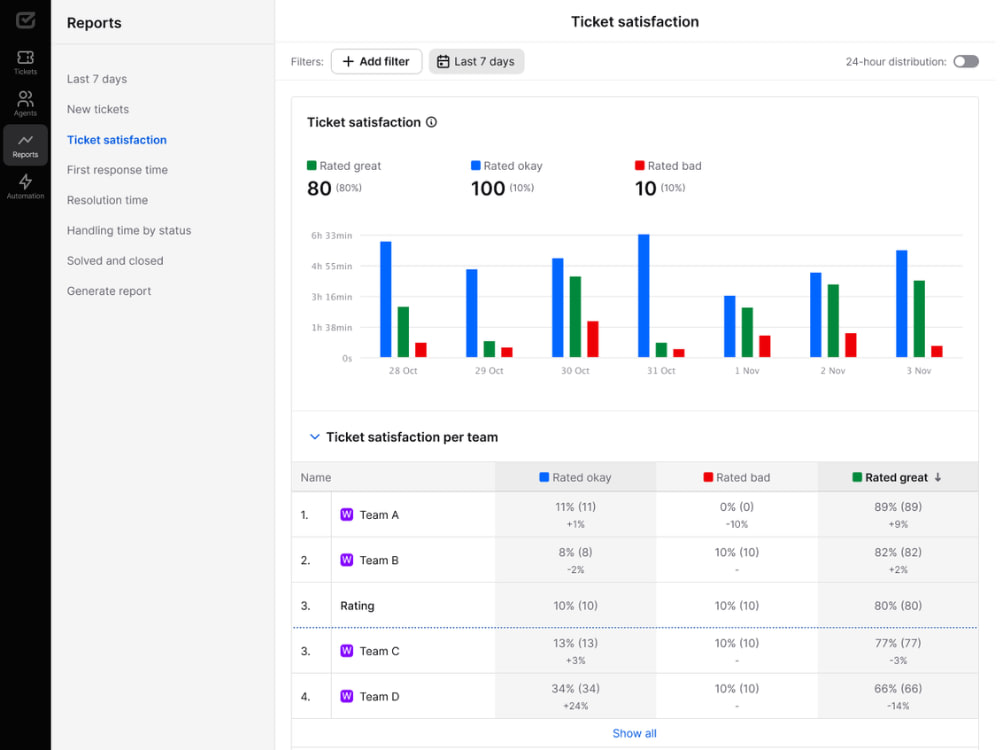
Task: Click the sort arrow on Rated great column
Action: point(938,477)
